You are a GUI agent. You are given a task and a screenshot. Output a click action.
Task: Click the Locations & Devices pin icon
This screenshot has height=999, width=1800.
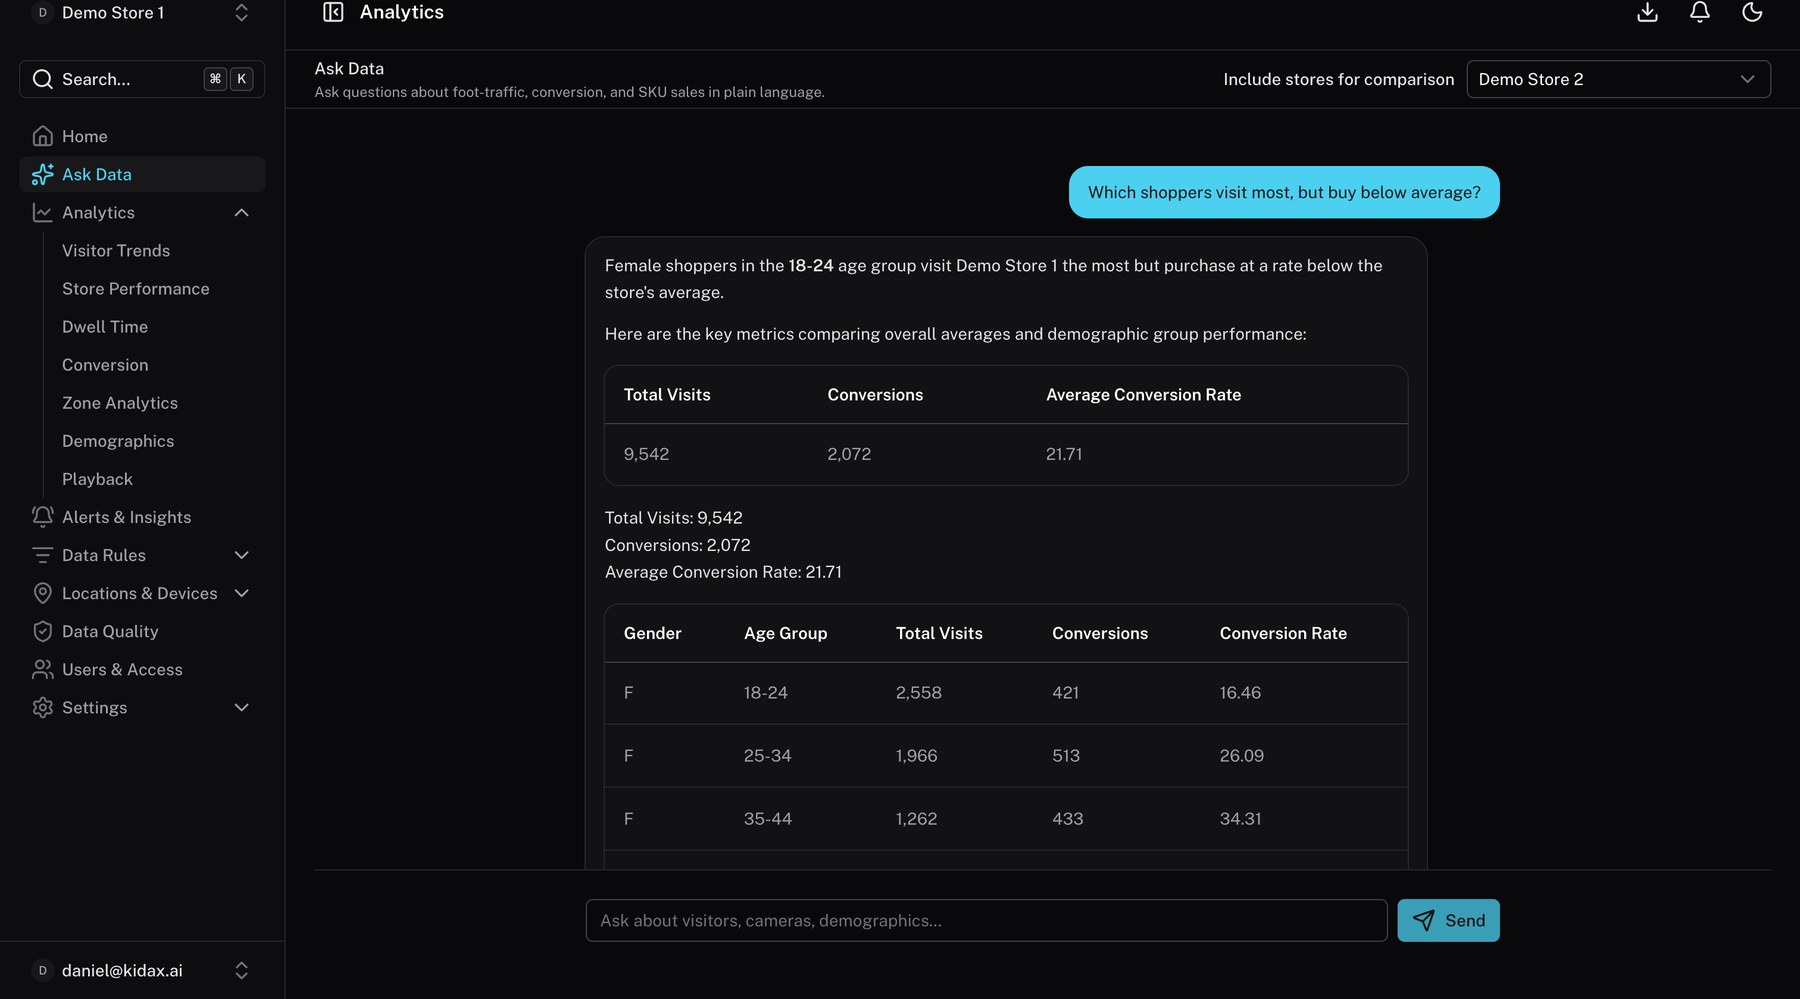(42, 593)
